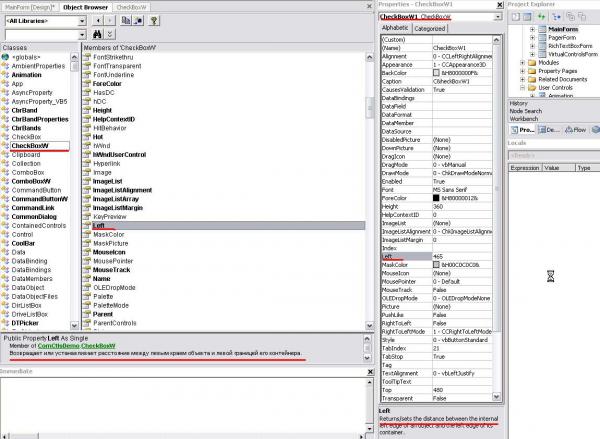Viewport: 600px width, 439px height.
Task: Click the Node Search entry
Action: [x=525, y=111]
